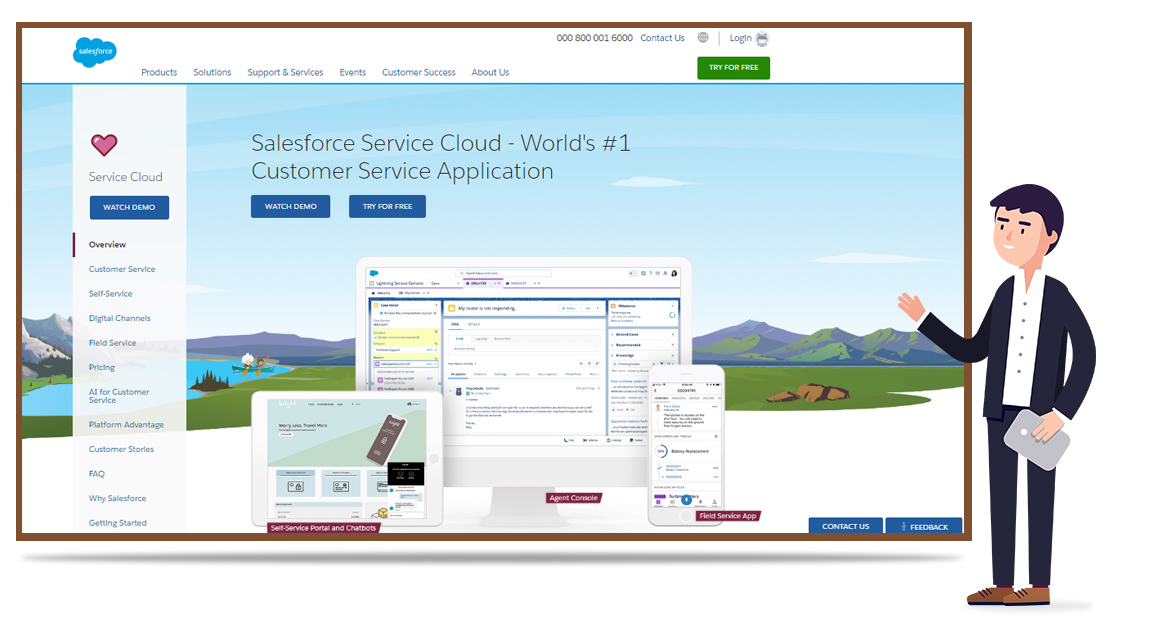Open the Solutions menu
Image resolution: width=1152 pixels, height=617 pixels.
coord(212,72)
